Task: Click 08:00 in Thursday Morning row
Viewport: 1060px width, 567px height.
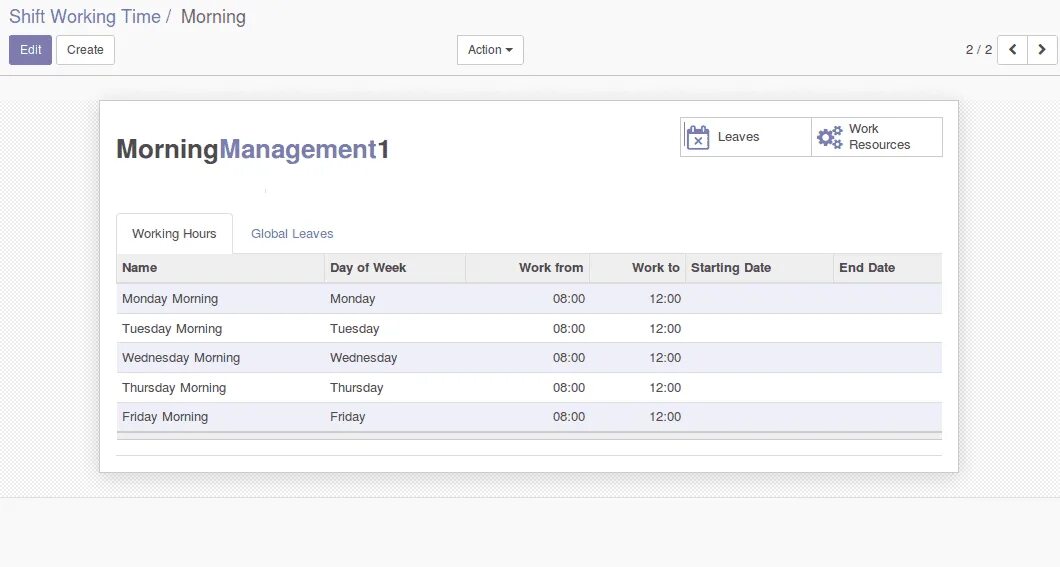Action: pyautogui.click(x=569, y=387)
